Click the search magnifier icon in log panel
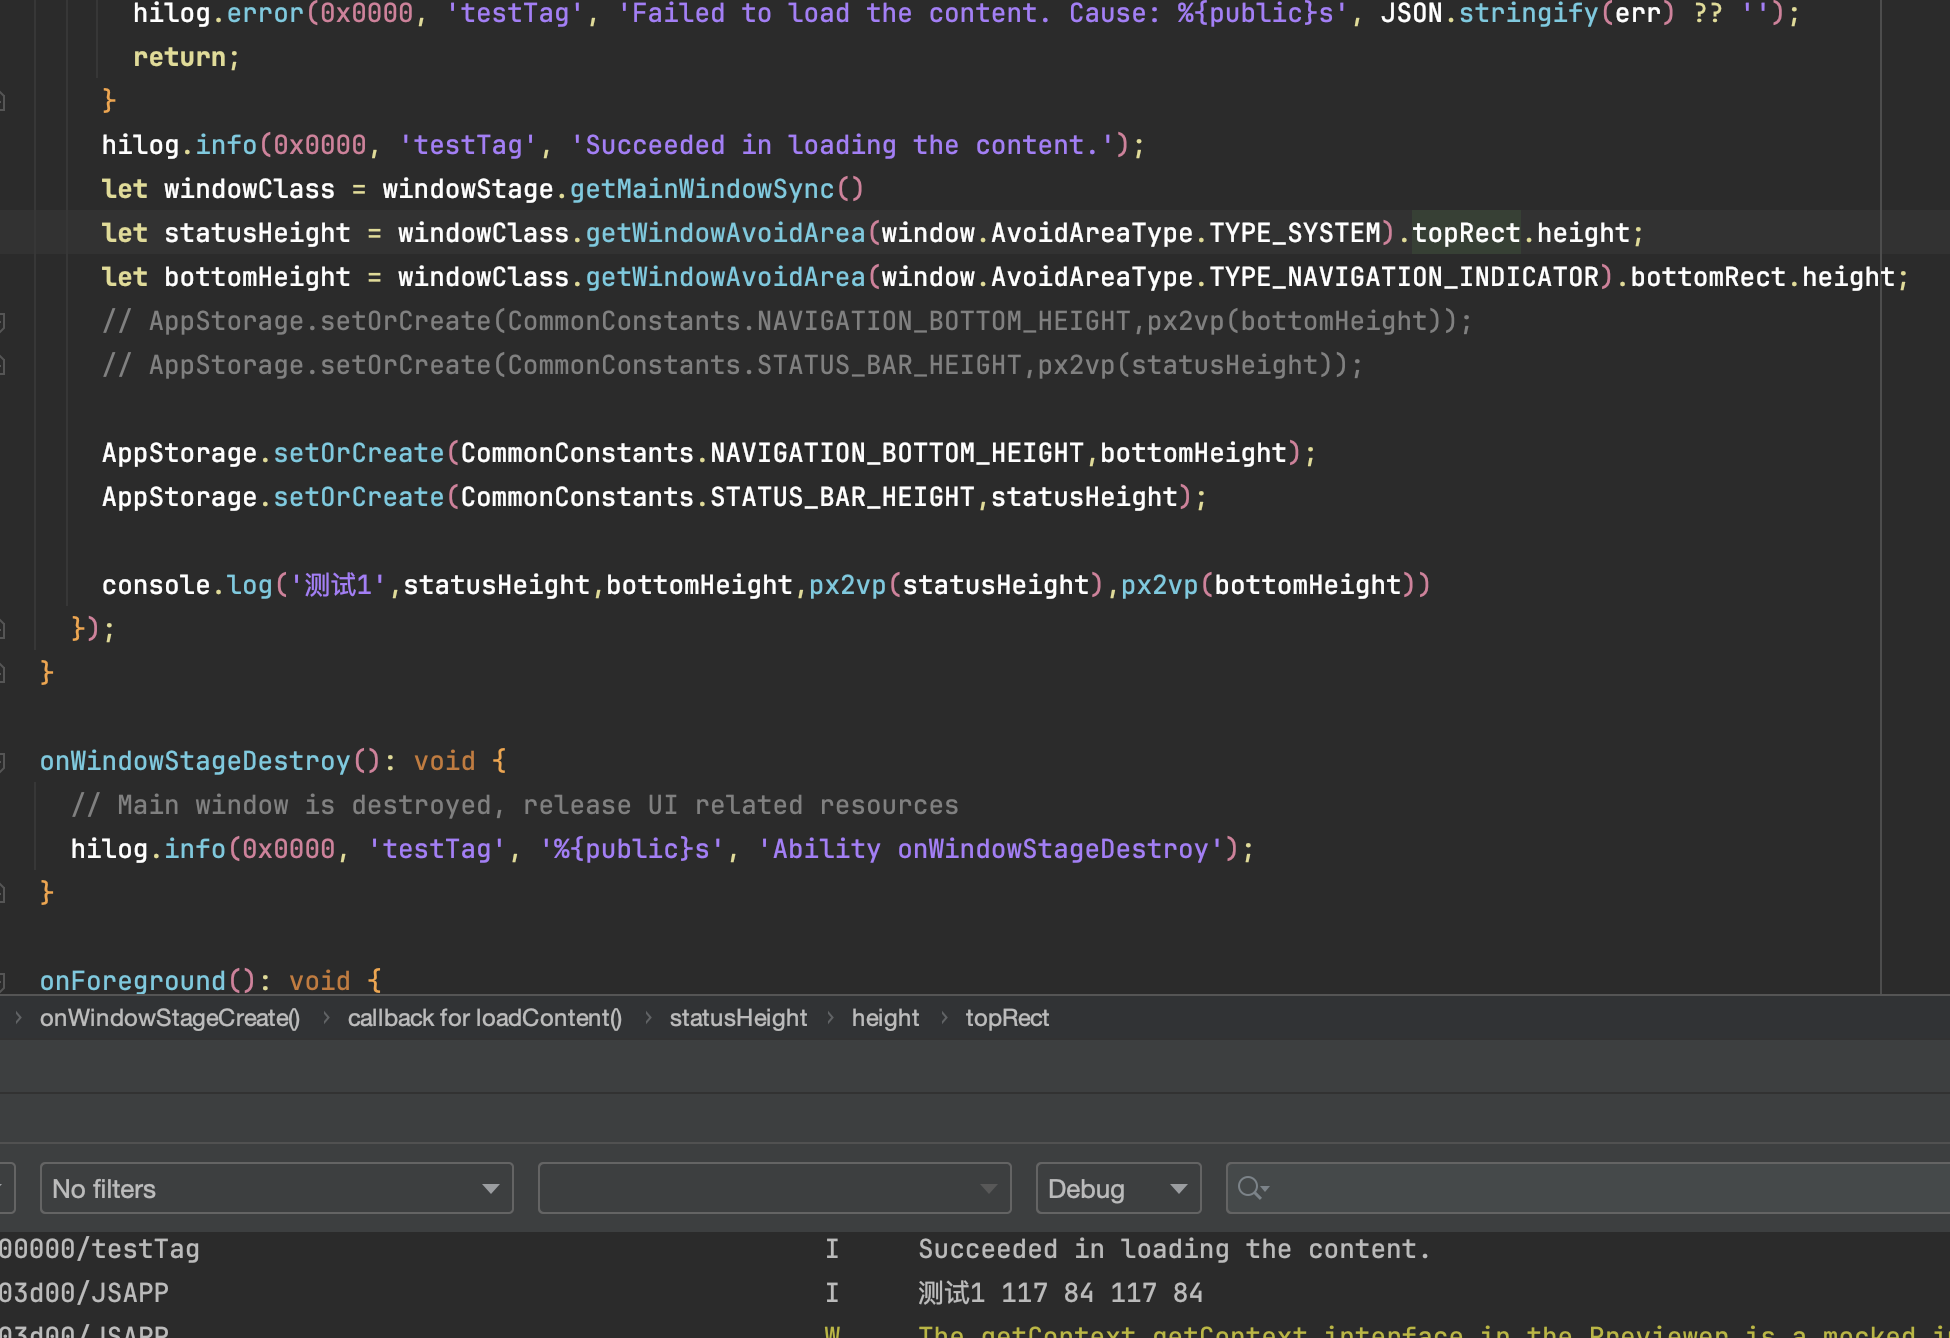 pyautogui.click(x=1251, y=1188)
